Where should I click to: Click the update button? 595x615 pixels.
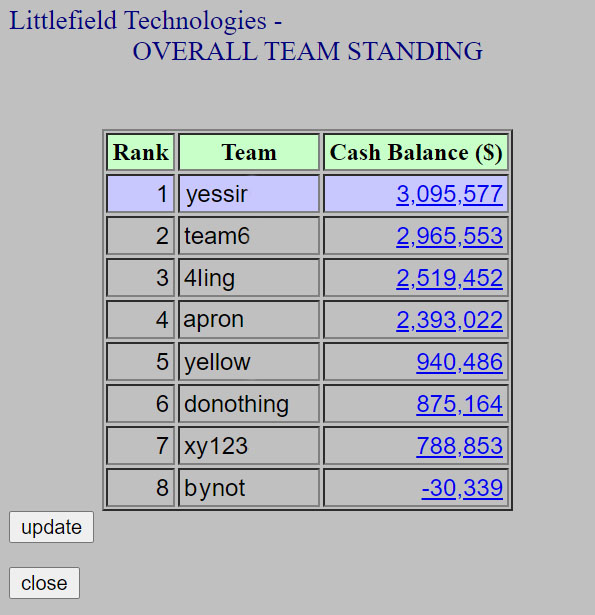coord(51,527)
